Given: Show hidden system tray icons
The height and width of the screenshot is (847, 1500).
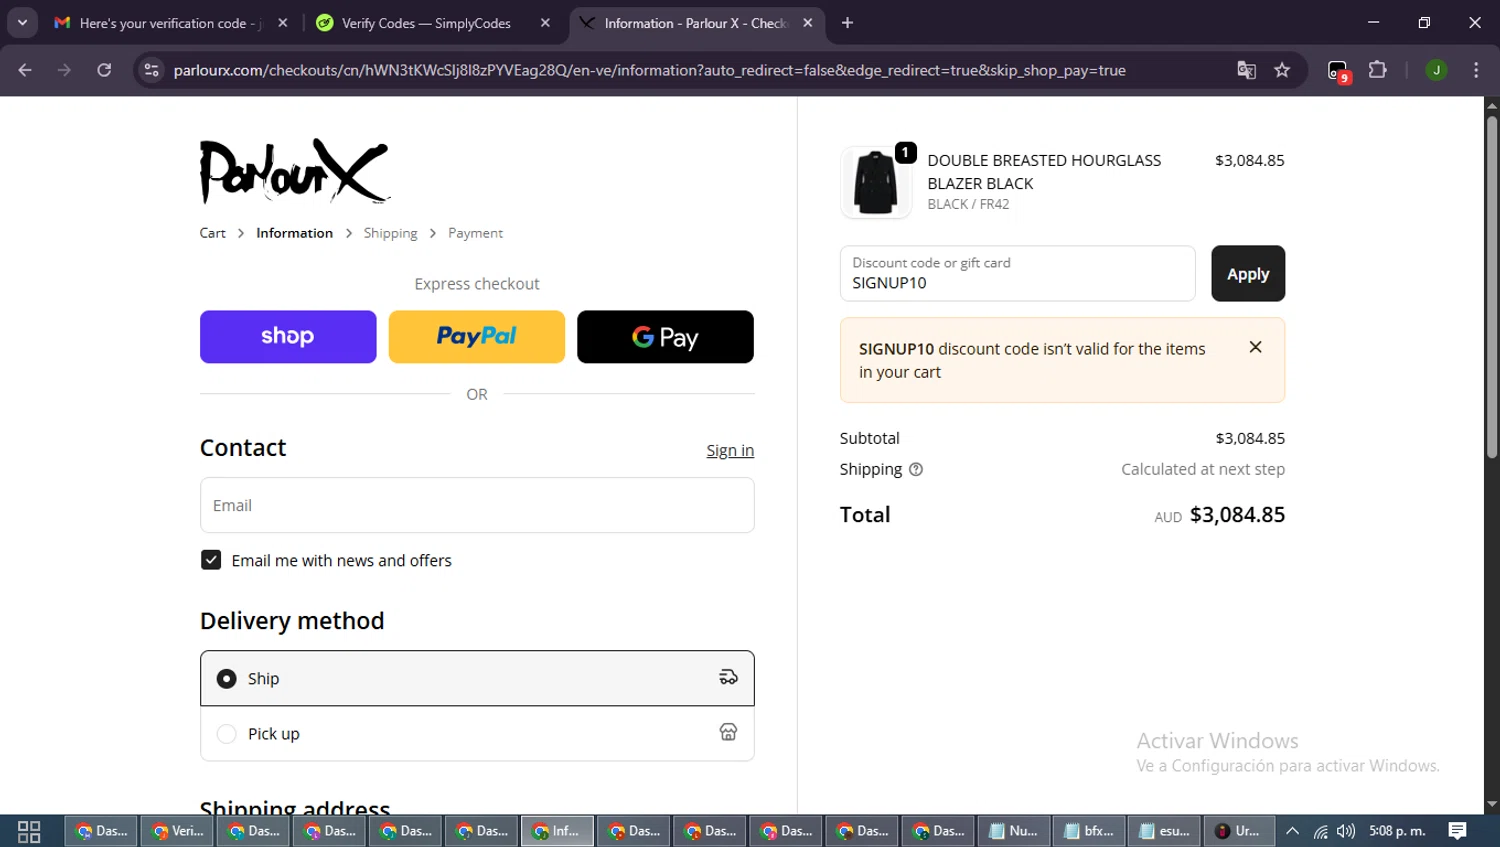Looking at the screenshot, I should [1292, 831].
